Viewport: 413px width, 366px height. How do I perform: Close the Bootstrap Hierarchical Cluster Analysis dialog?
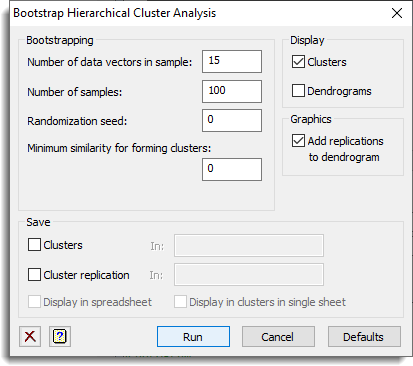[x=397, y=13]
